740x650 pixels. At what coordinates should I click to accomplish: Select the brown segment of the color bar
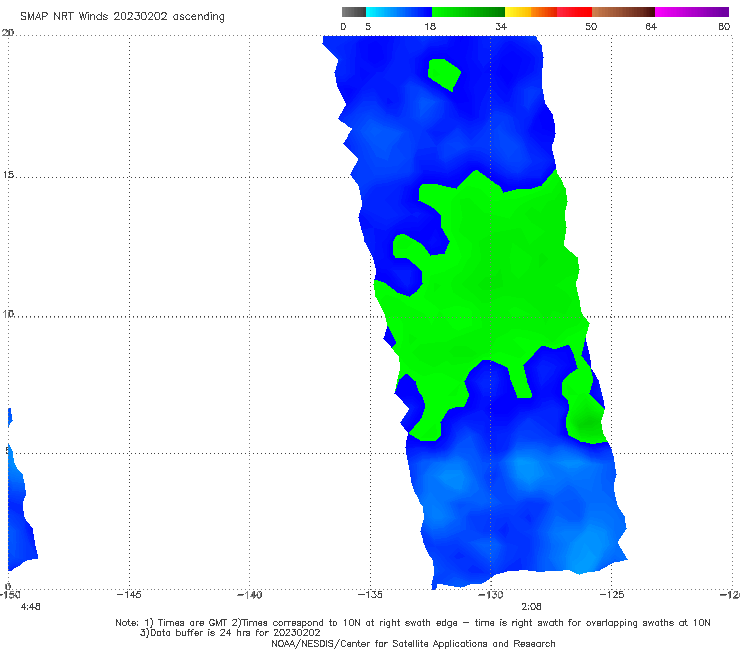point(623,12)
